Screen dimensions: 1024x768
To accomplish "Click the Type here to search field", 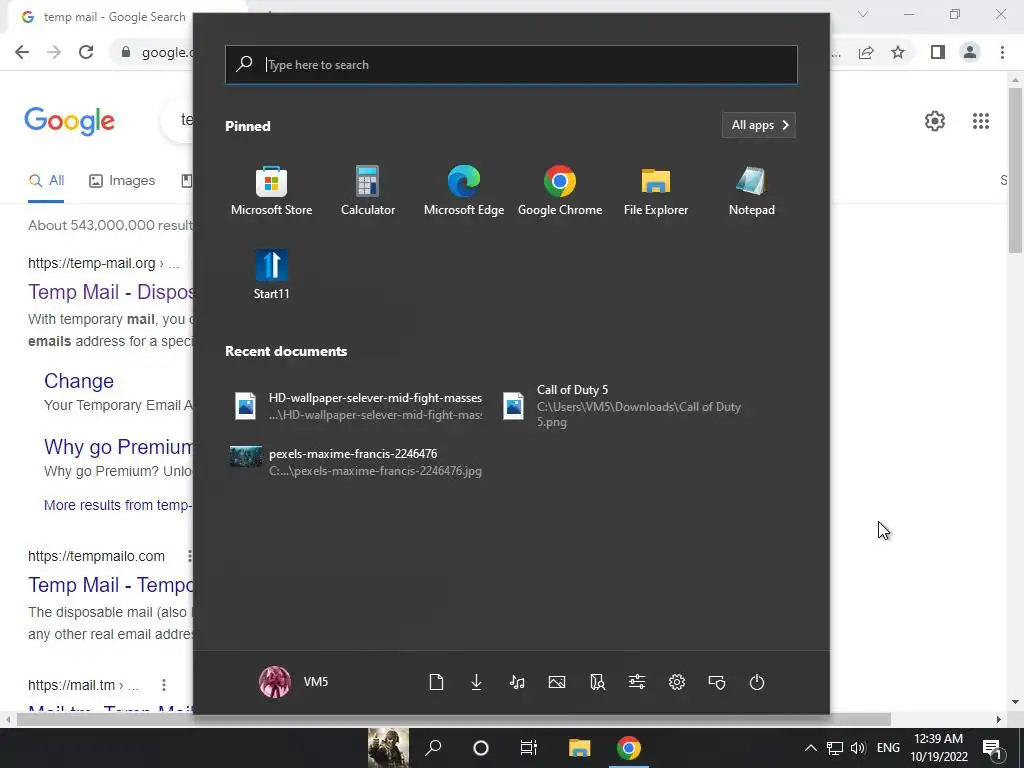I will point(511,65).
